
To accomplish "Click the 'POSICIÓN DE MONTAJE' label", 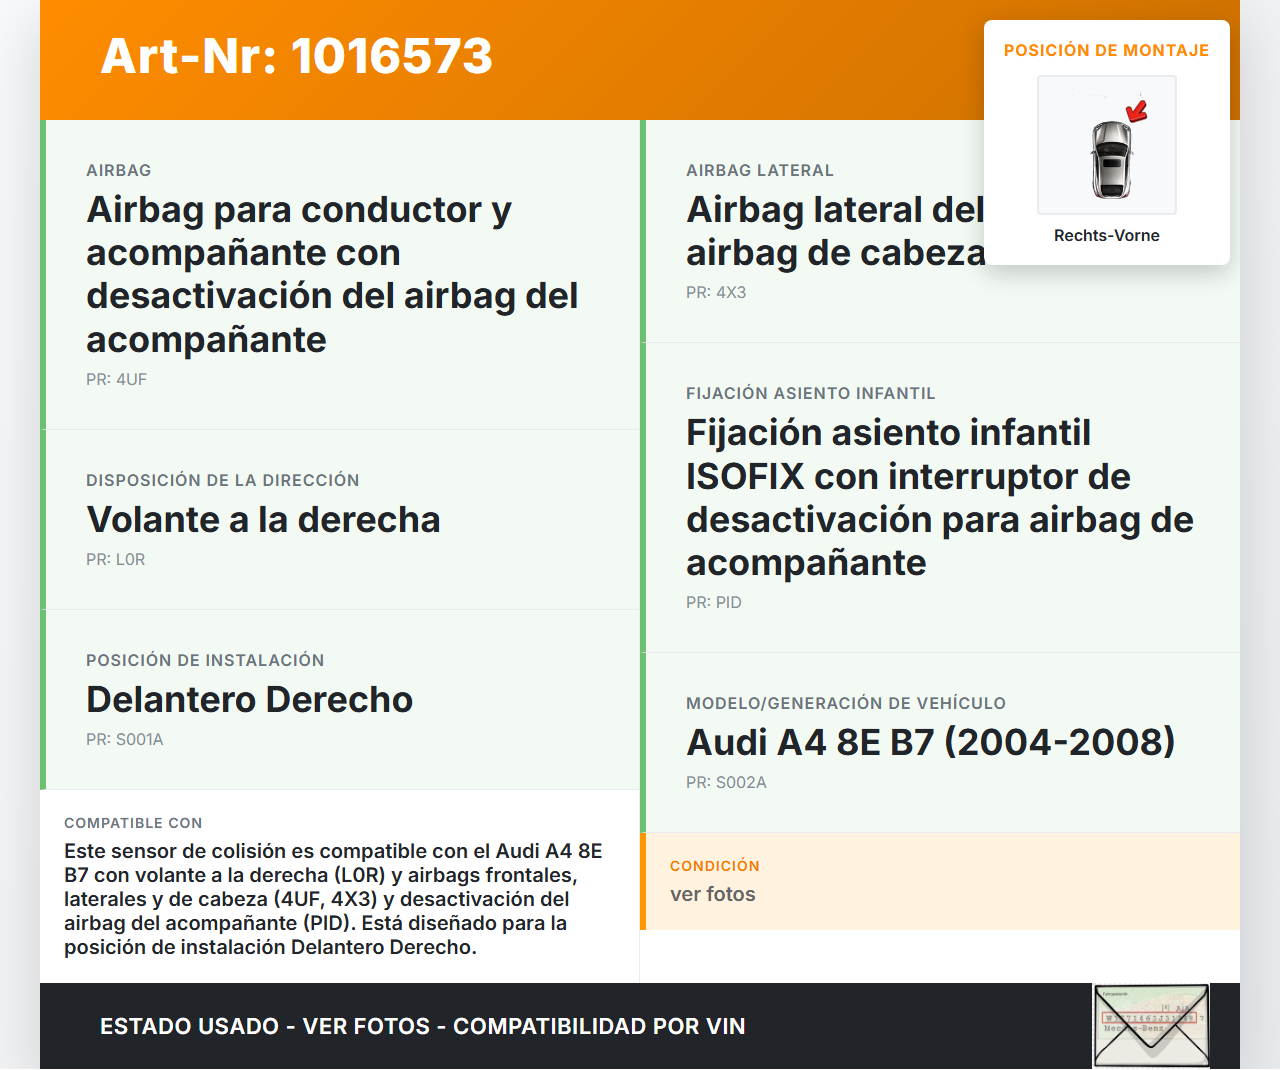I will point(1107,50).
